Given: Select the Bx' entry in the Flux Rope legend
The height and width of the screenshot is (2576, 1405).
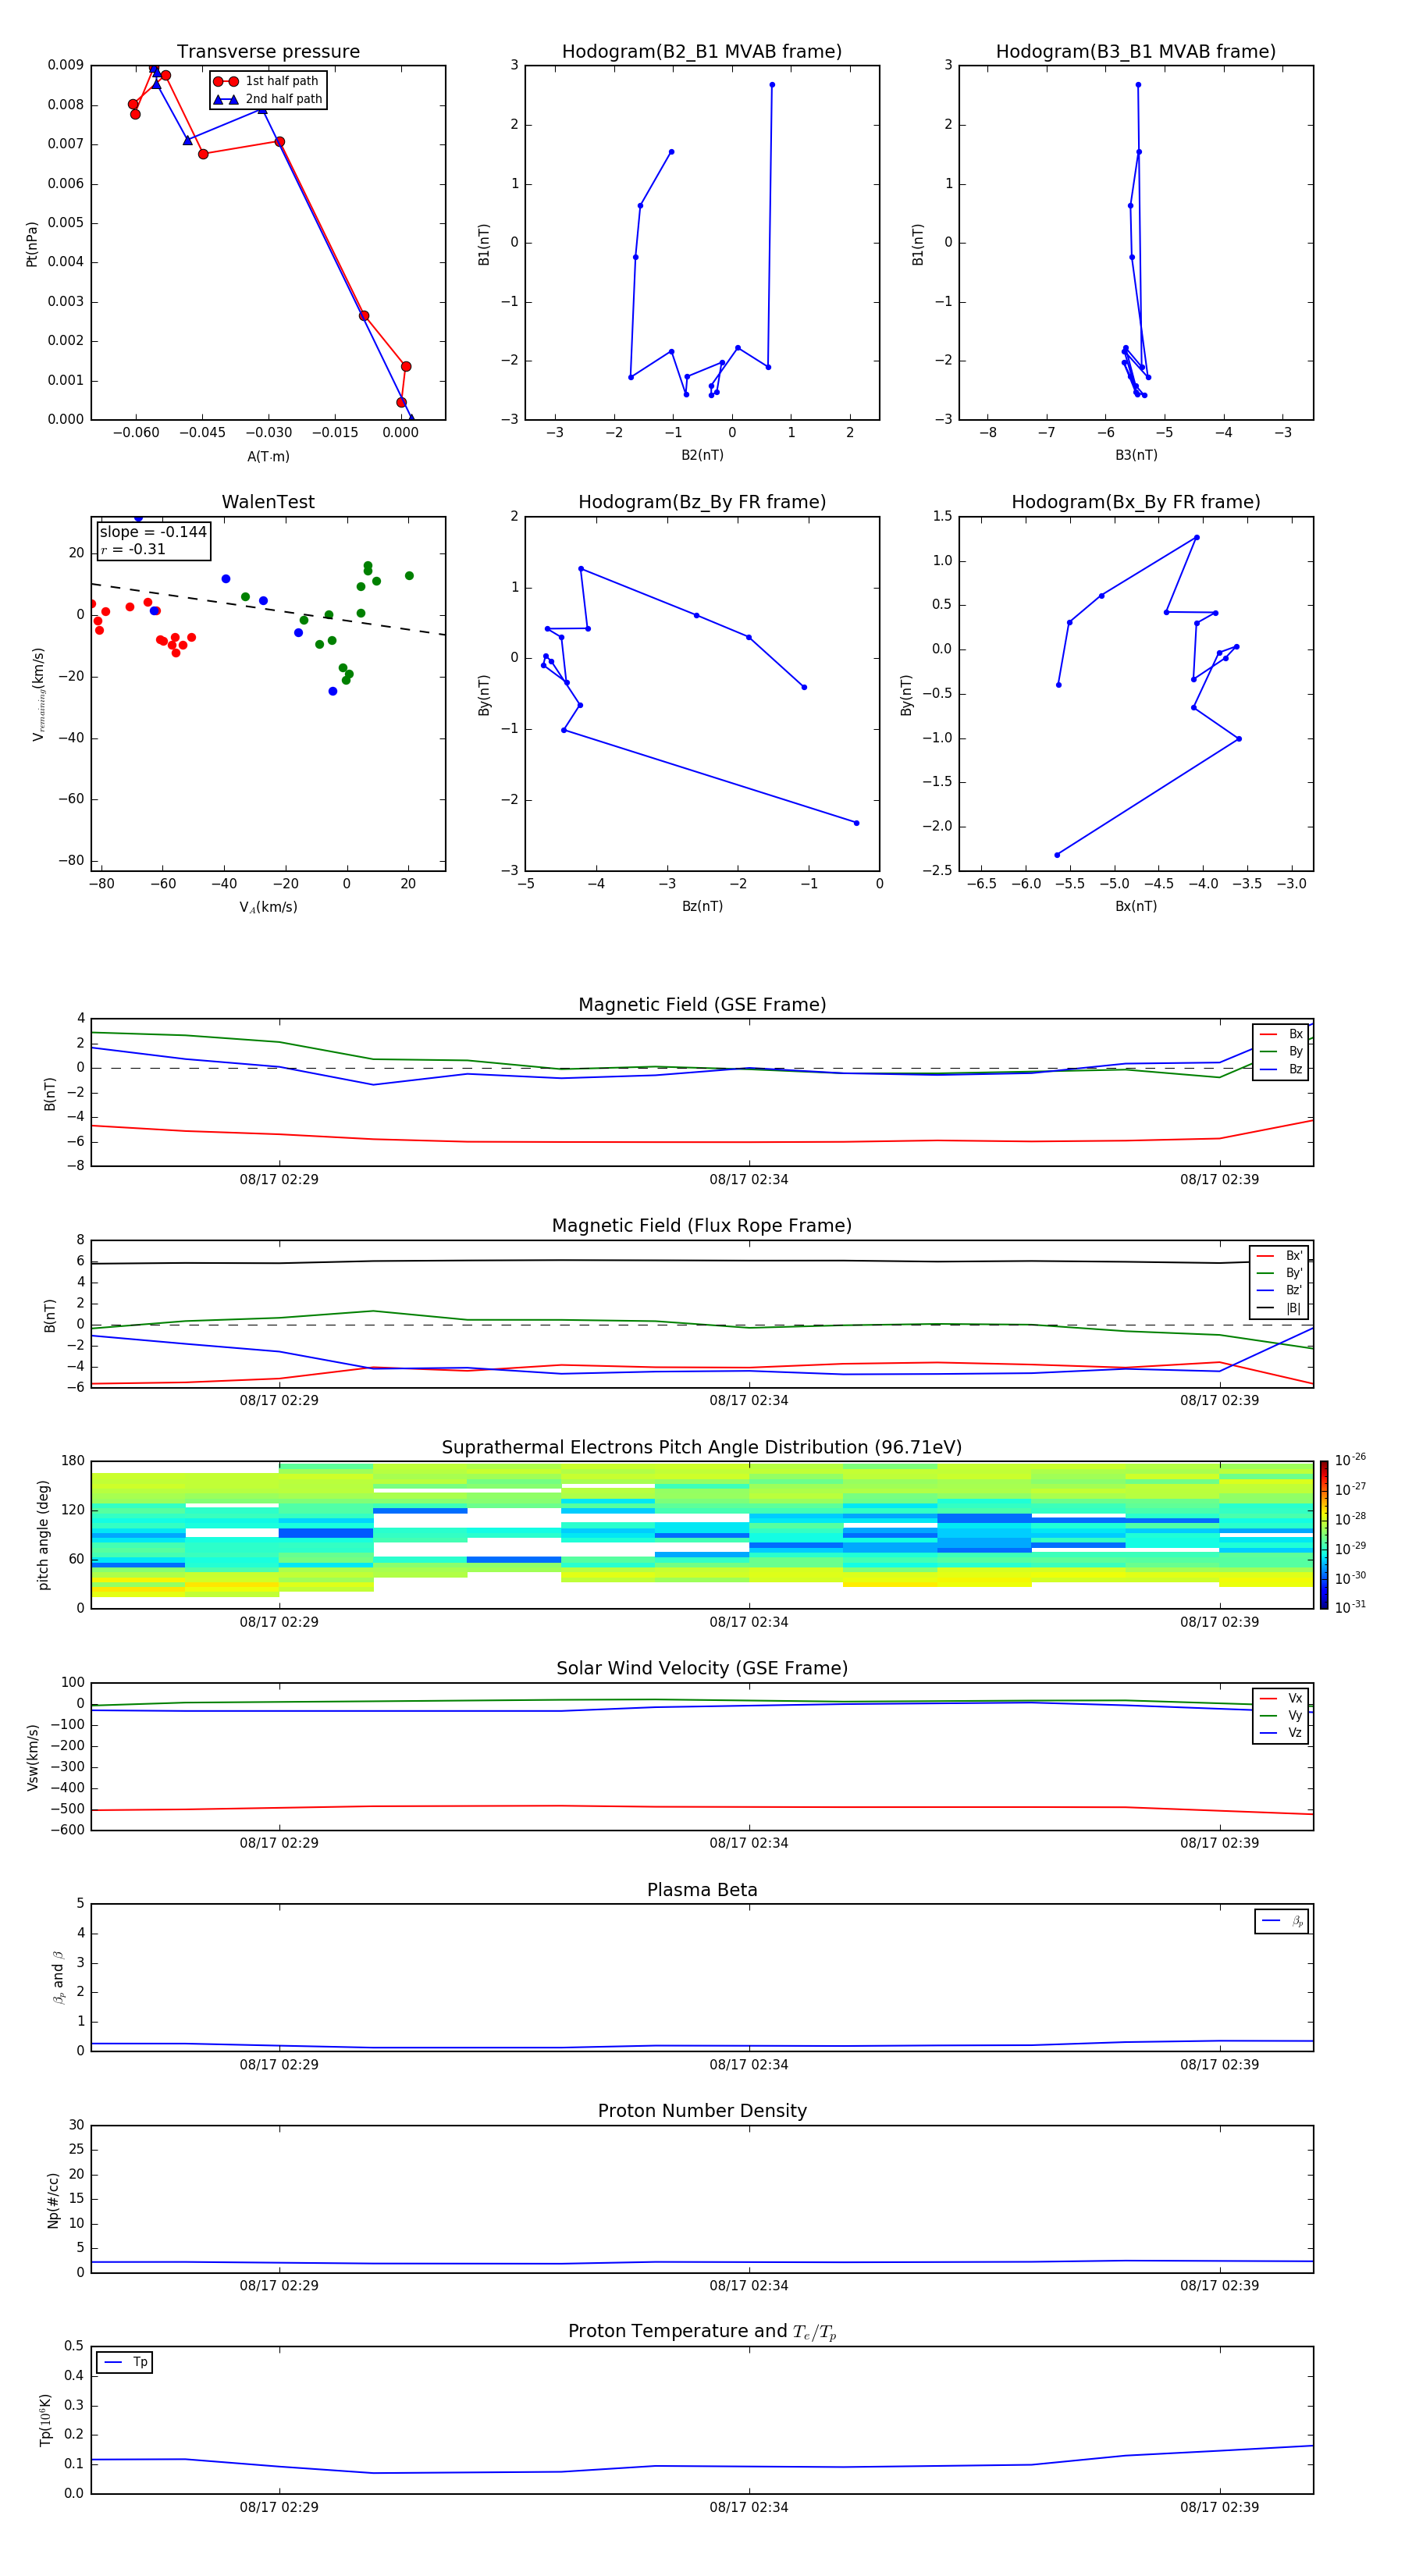Looking at the screenshot, I should [x=1280, y=1256].
